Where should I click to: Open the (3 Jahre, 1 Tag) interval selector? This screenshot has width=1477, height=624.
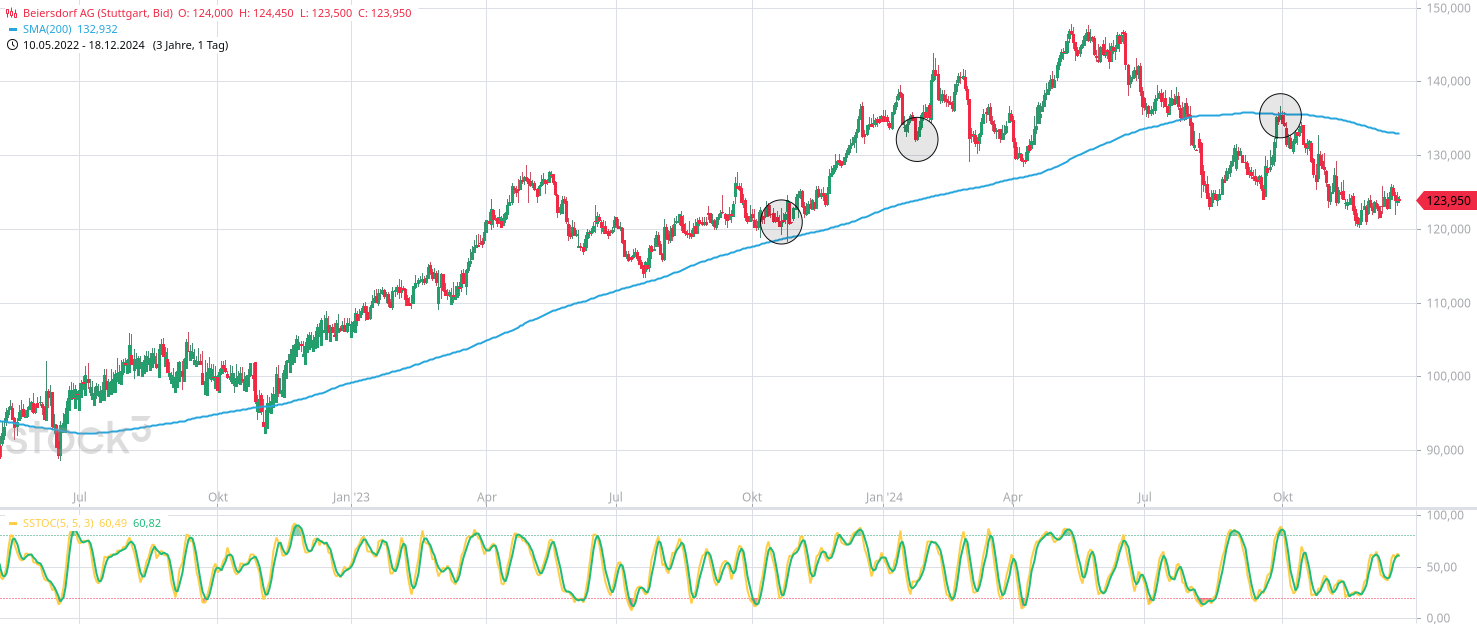(x=189, y=44)
